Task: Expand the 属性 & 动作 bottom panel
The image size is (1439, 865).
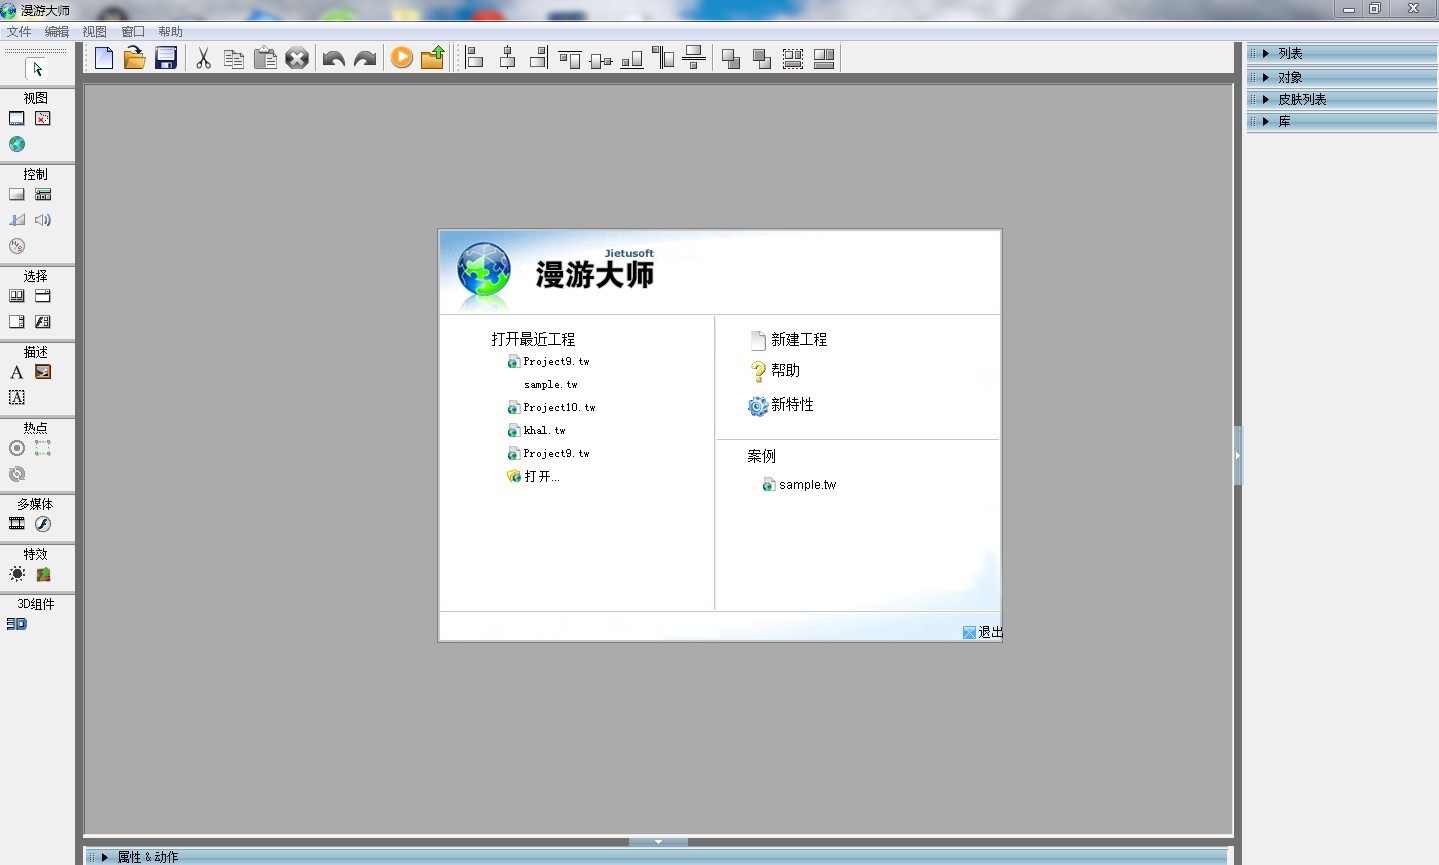Action: point(656,857)
